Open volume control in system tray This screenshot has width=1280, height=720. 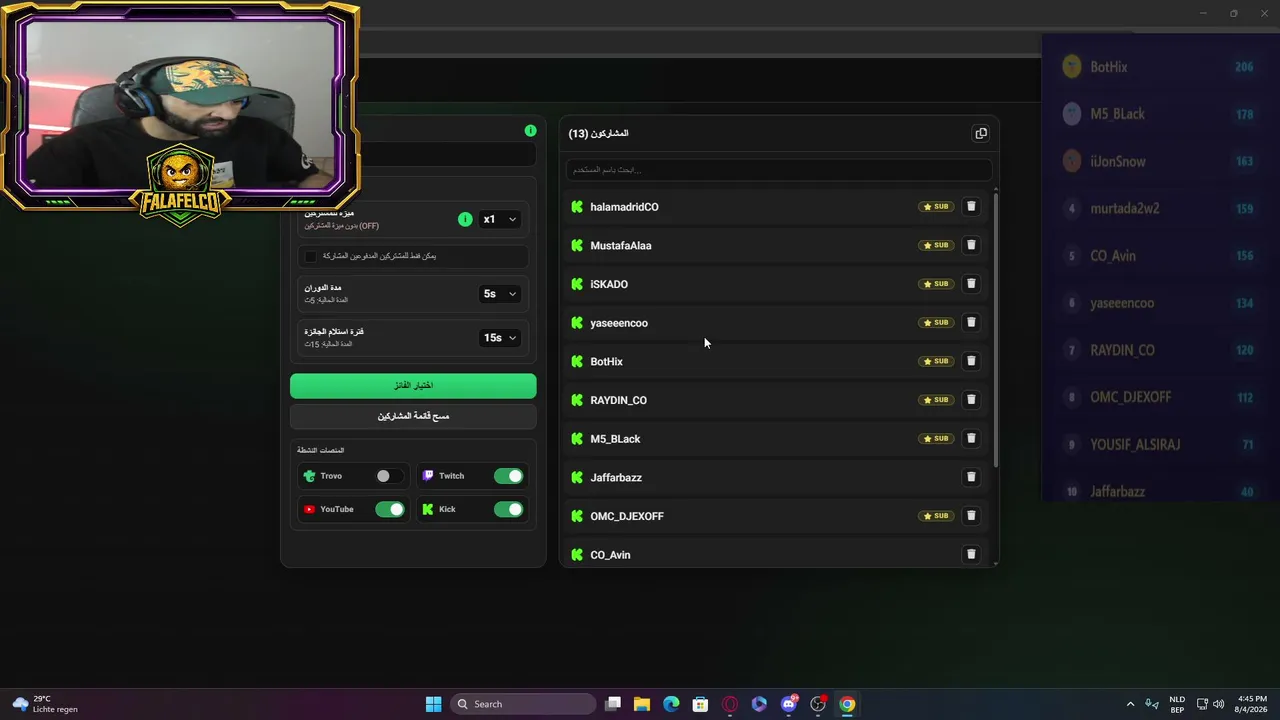pos(1218,704)
